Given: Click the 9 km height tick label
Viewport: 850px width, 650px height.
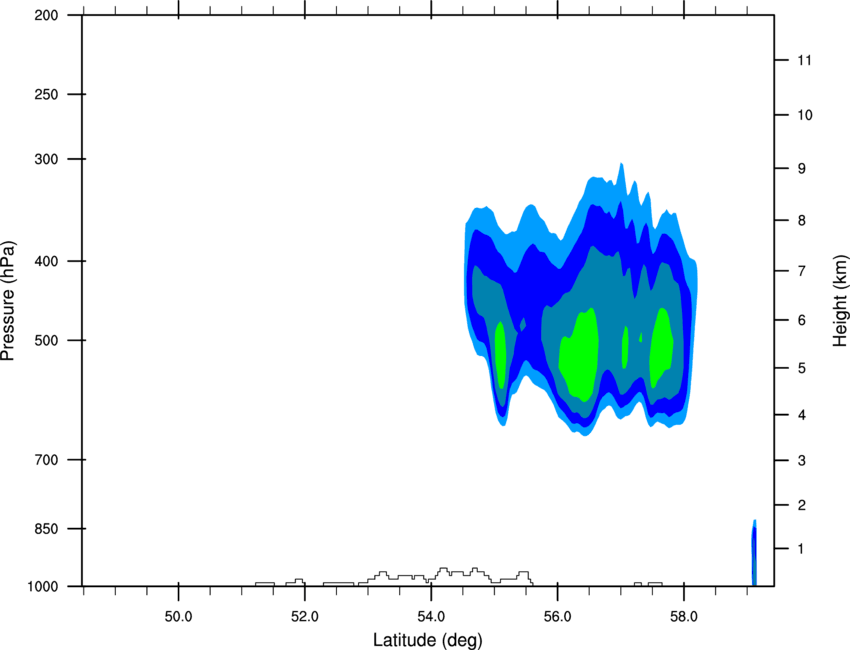Looking at the screenshot, I should click(x=802, y=169).
